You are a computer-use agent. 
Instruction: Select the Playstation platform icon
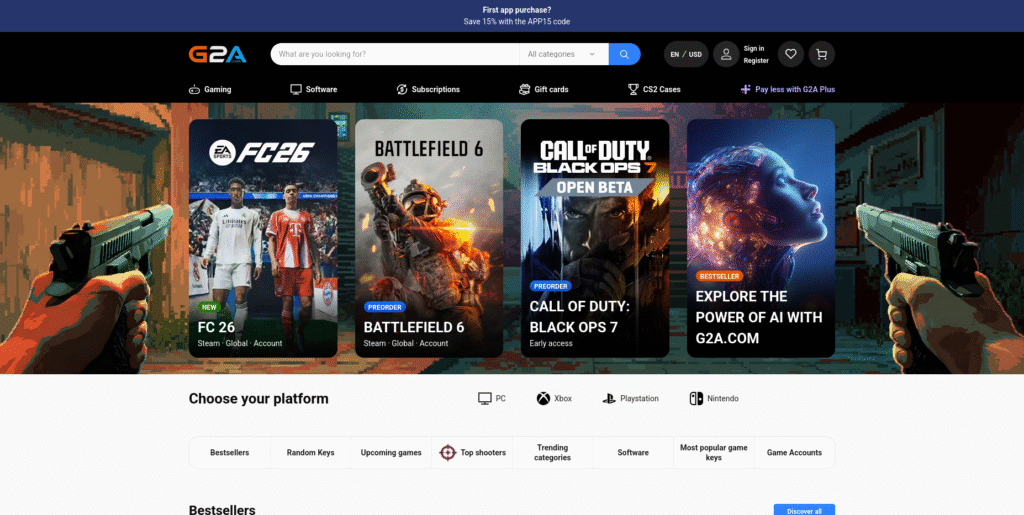point(609,399)
